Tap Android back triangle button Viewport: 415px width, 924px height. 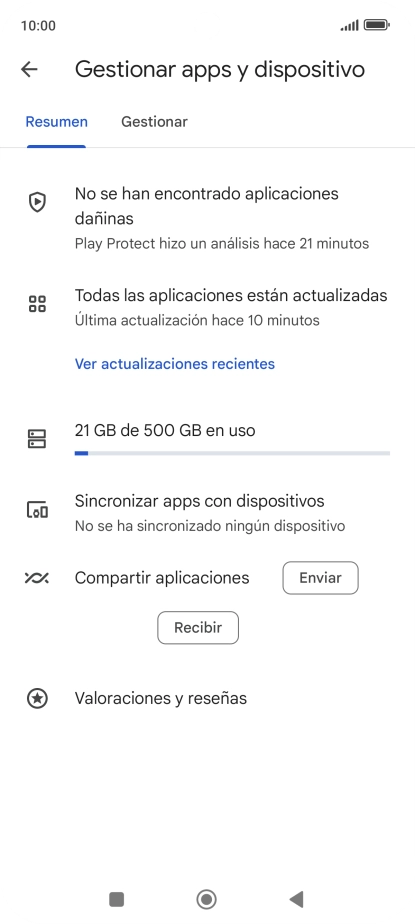coord(297,899)
